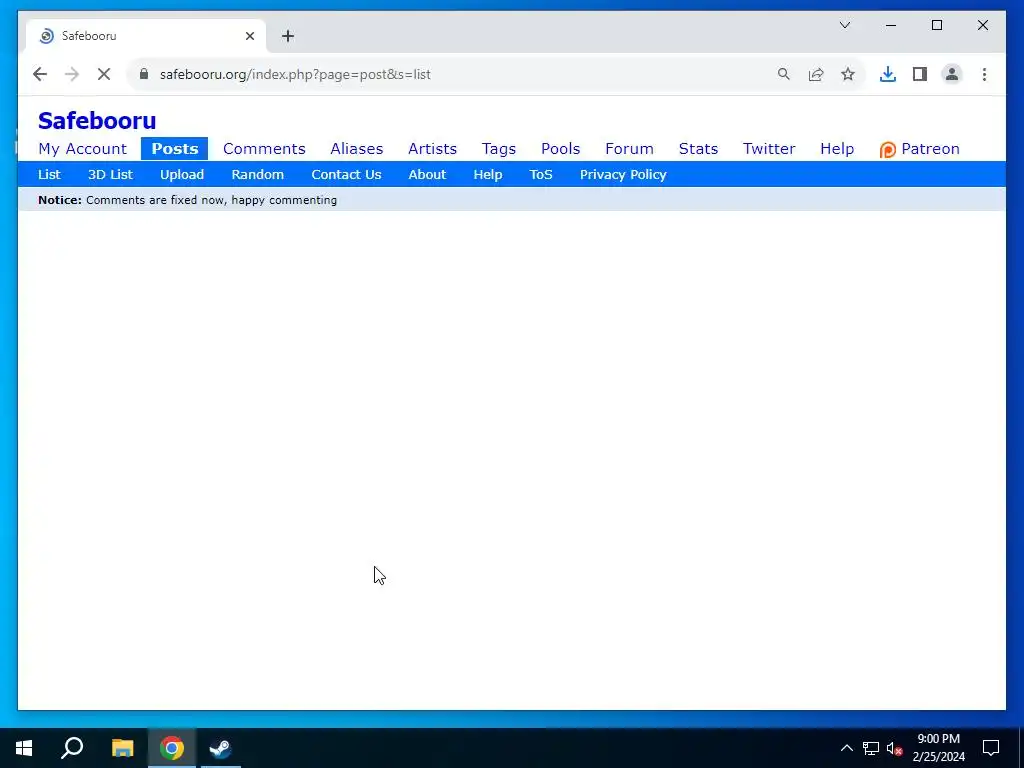Click the lock icon for site information
1024x768 pixels.
[x=144, y=74]
